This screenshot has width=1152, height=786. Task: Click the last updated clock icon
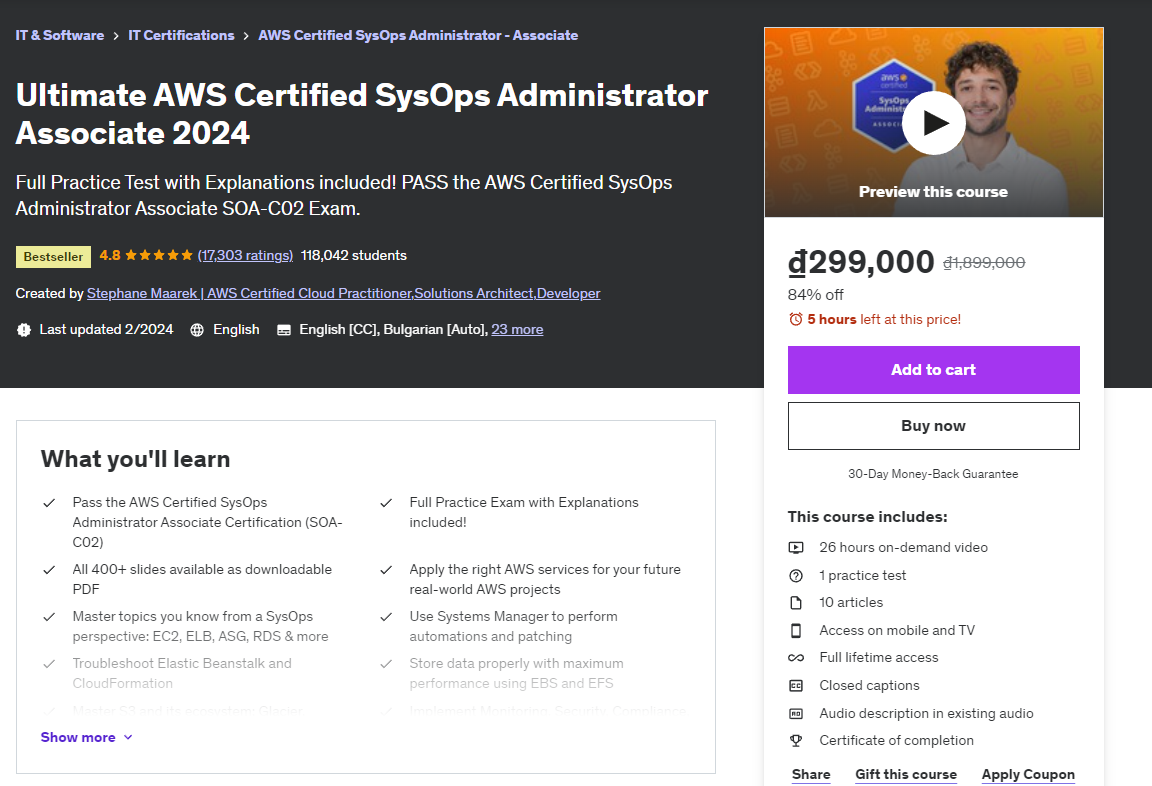coord(24,329)
